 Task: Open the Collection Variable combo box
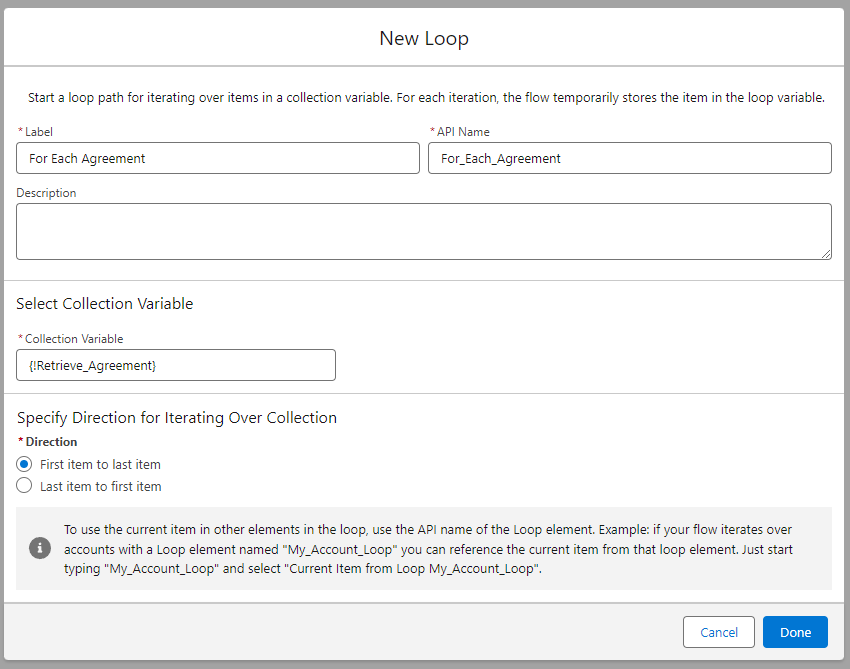[x=176, y=365]
